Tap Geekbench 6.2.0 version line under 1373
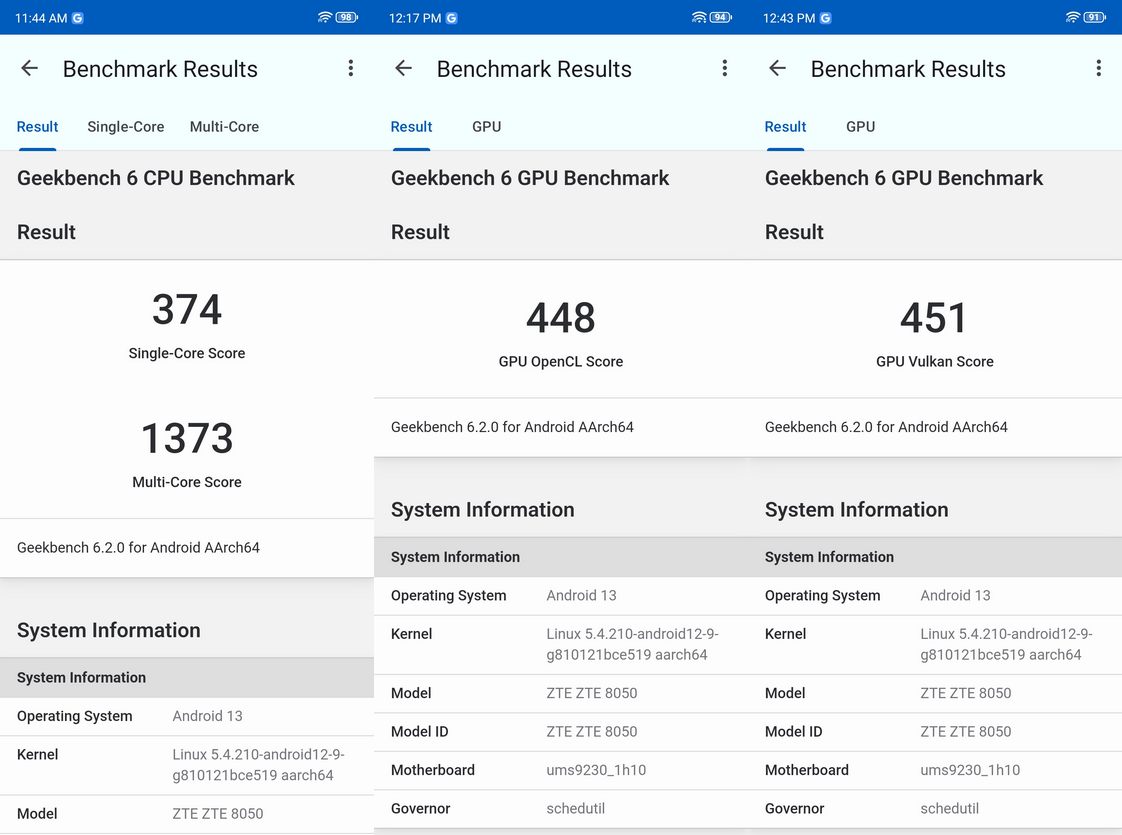This screenshot has width=1122, height=835. tap(138, 547)
